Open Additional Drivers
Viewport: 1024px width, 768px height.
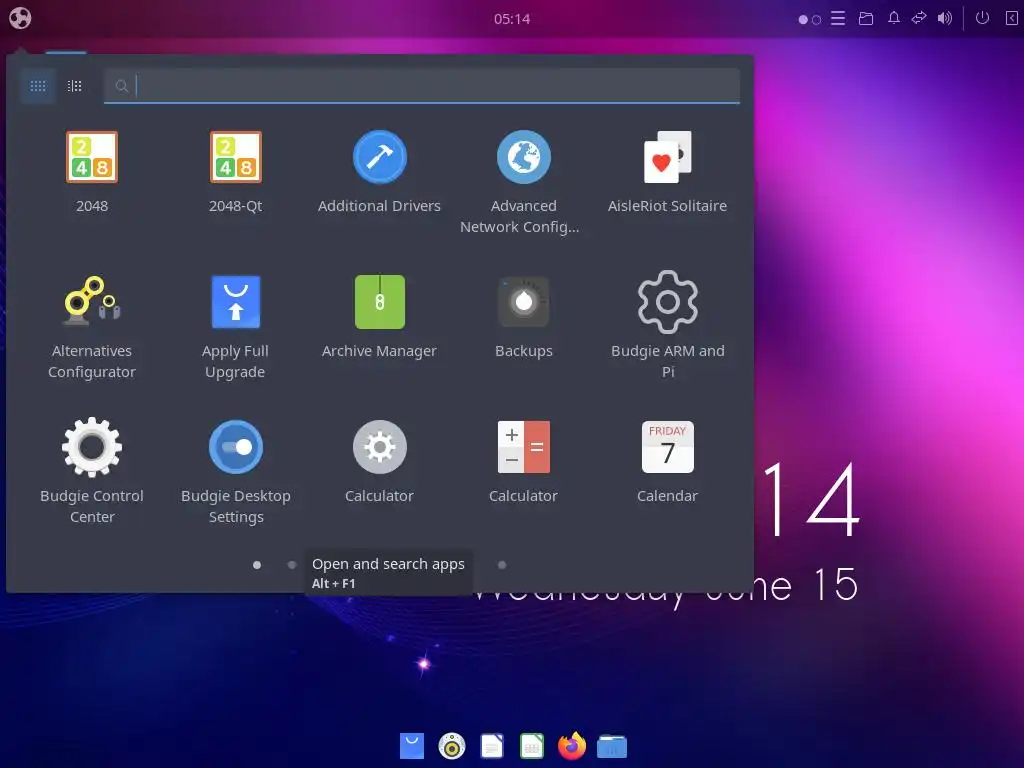[x=379, y=171]
